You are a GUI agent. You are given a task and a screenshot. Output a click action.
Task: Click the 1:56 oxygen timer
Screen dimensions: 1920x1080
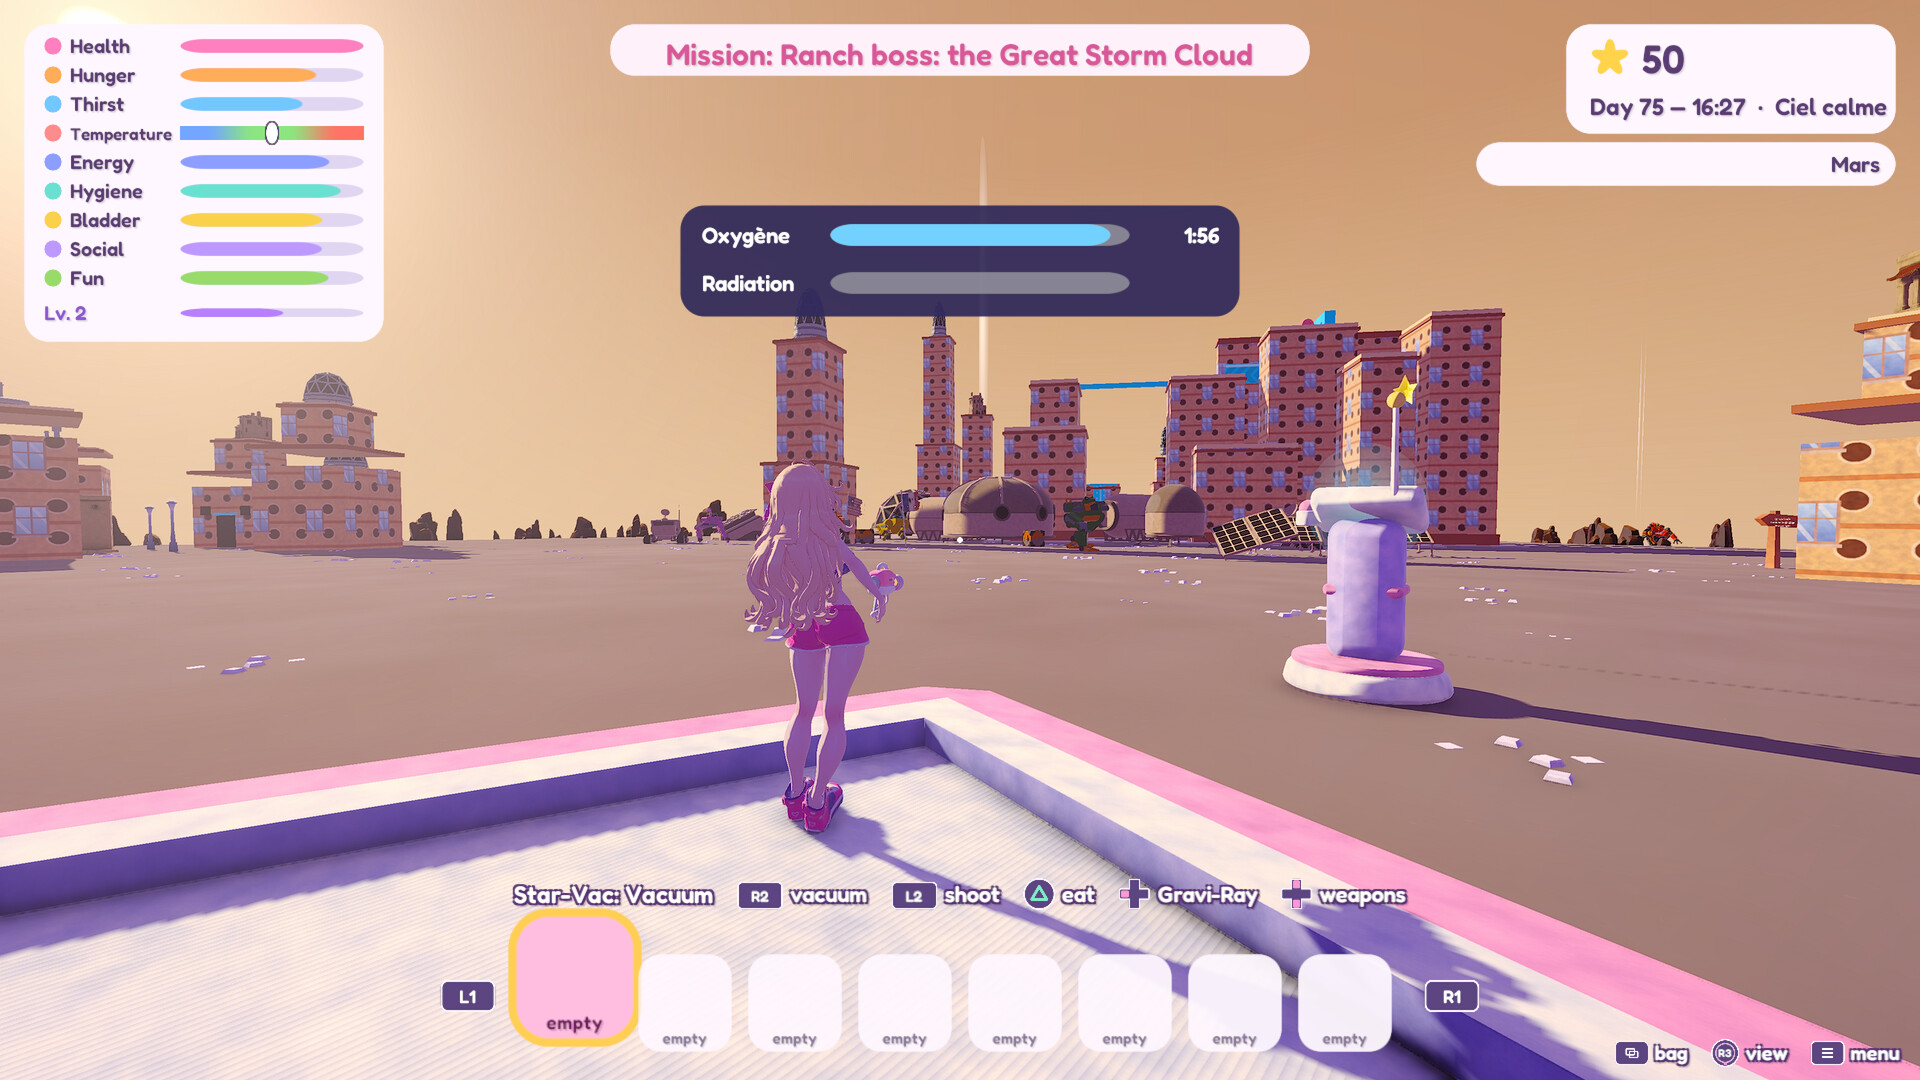pos(1201,236)
